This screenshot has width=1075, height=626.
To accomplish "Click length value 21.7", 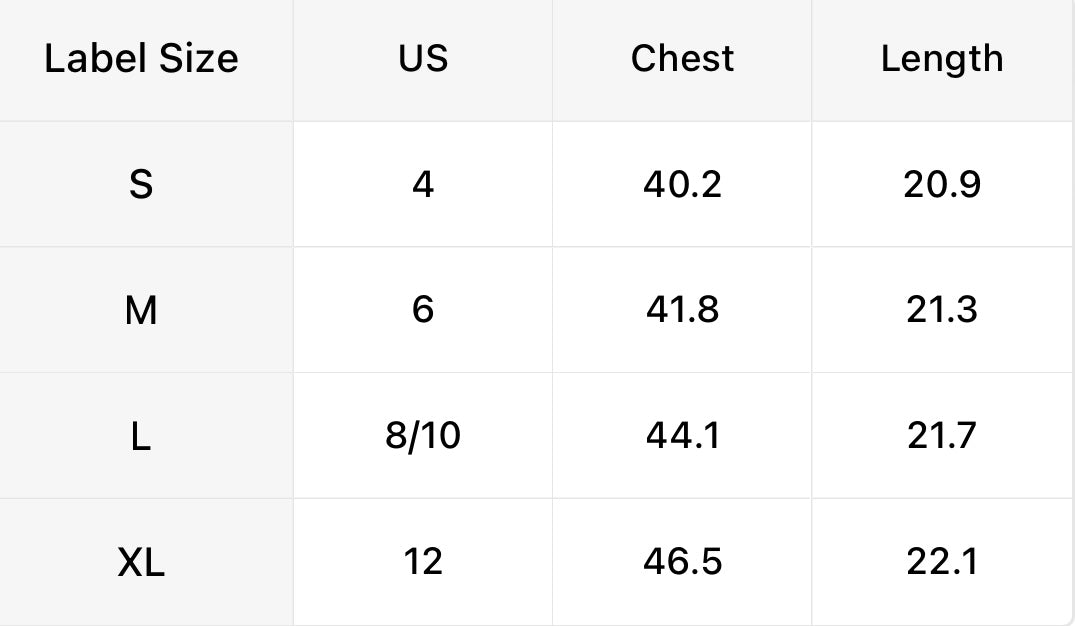I will pos(942,436).
